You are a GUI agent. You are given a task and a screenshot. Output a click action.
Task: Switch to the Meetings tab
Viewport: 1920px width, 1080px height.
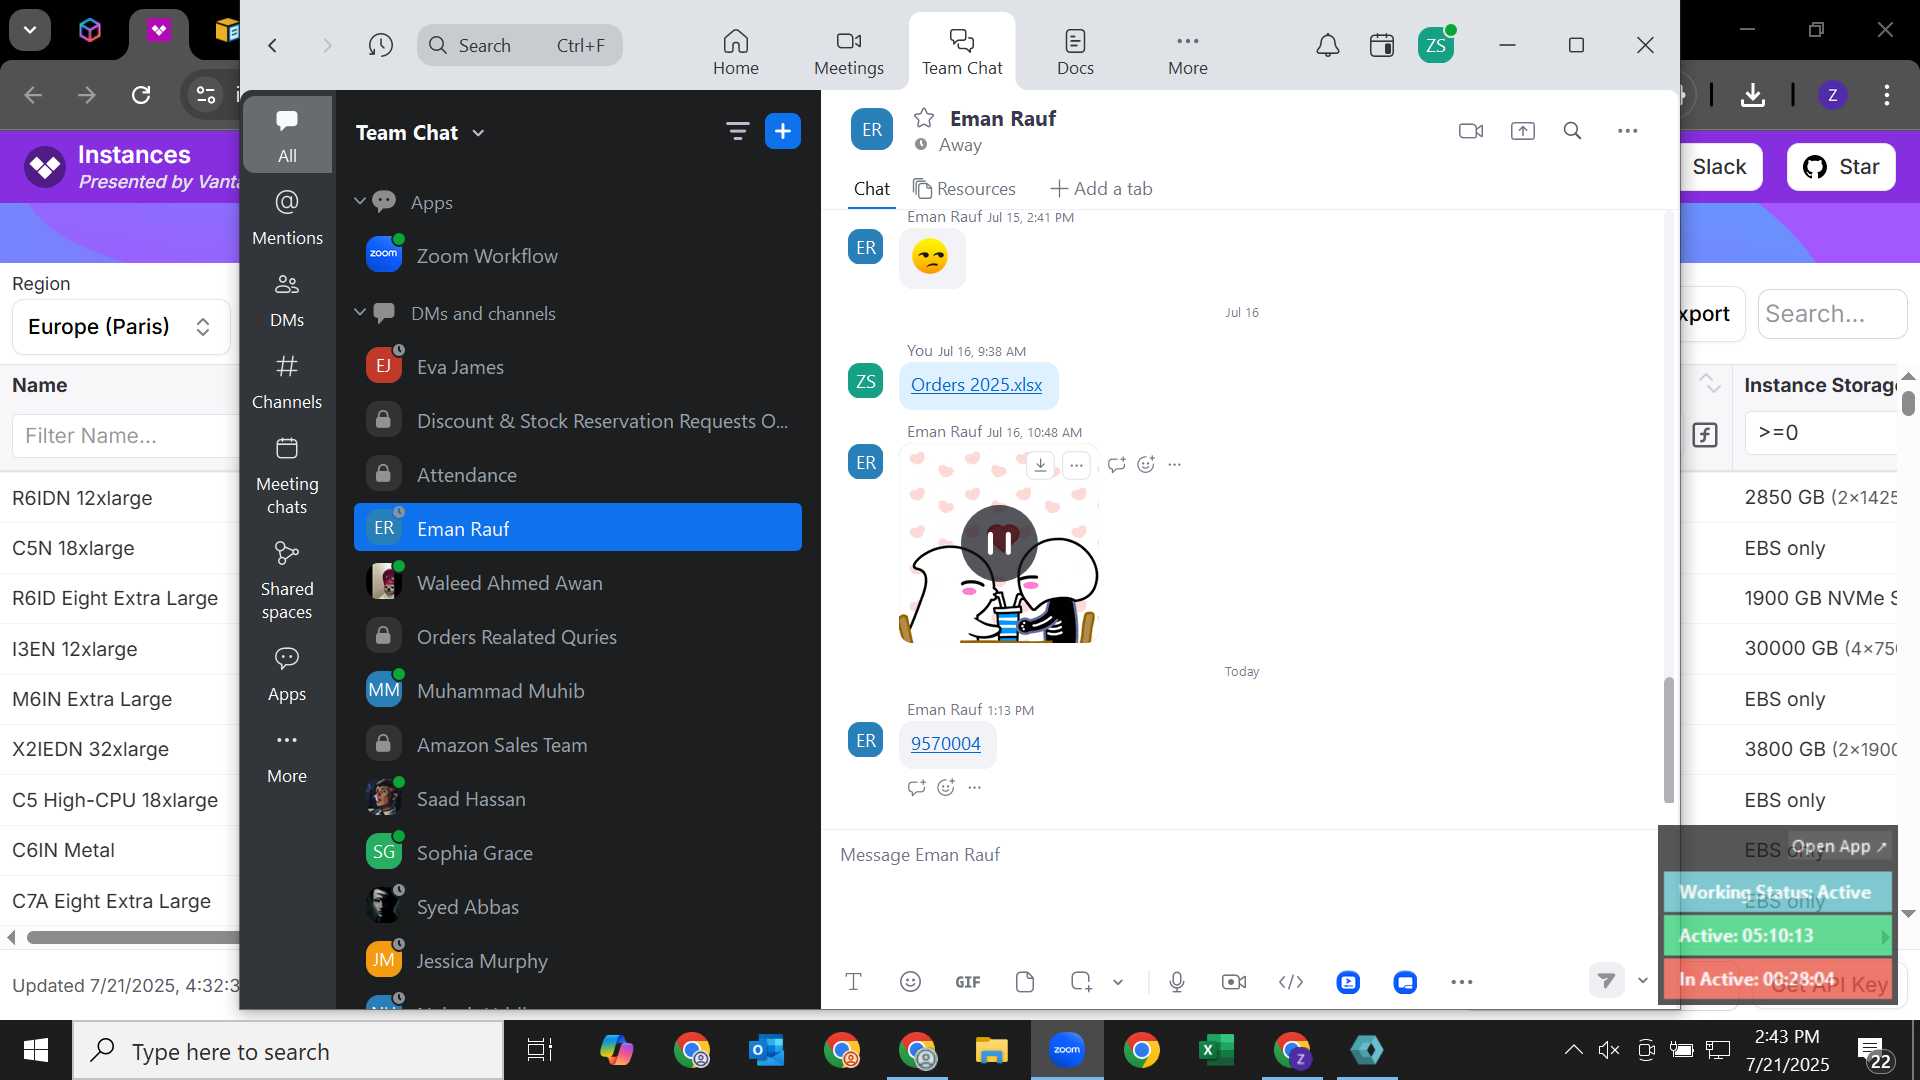point(848,52)
